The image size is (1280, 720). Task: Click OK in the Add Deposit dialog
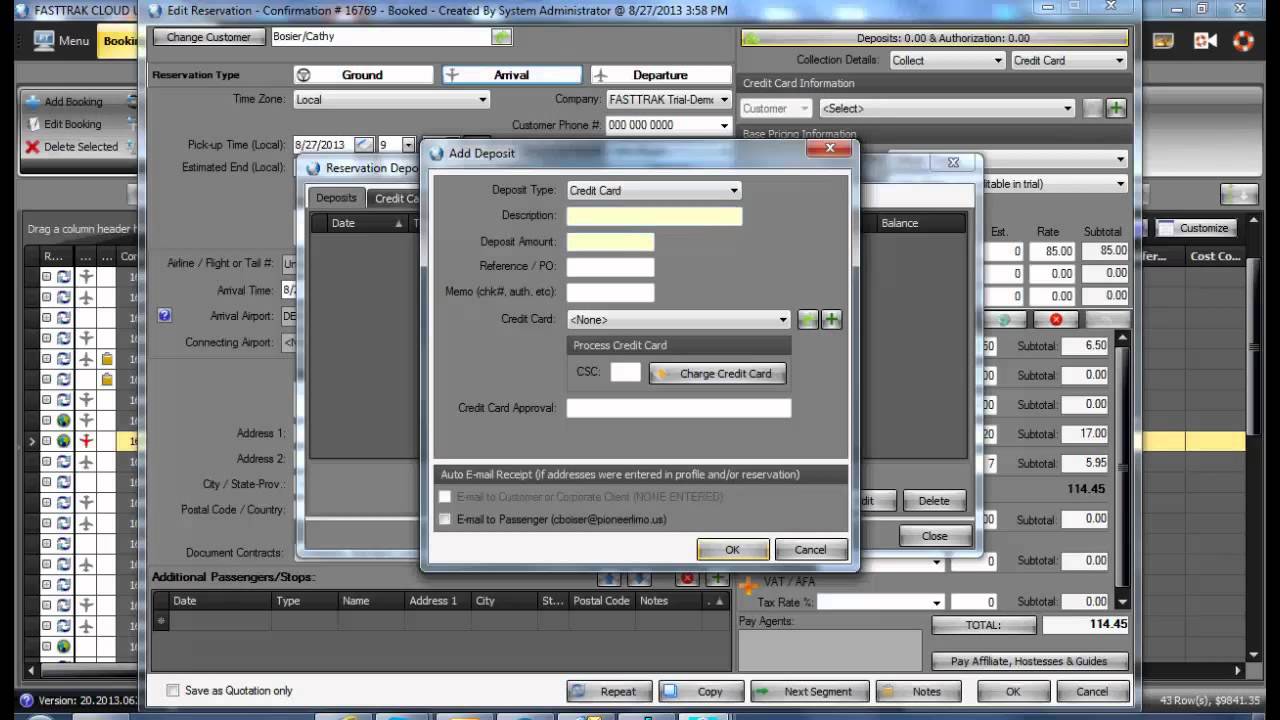click(733, 549)
